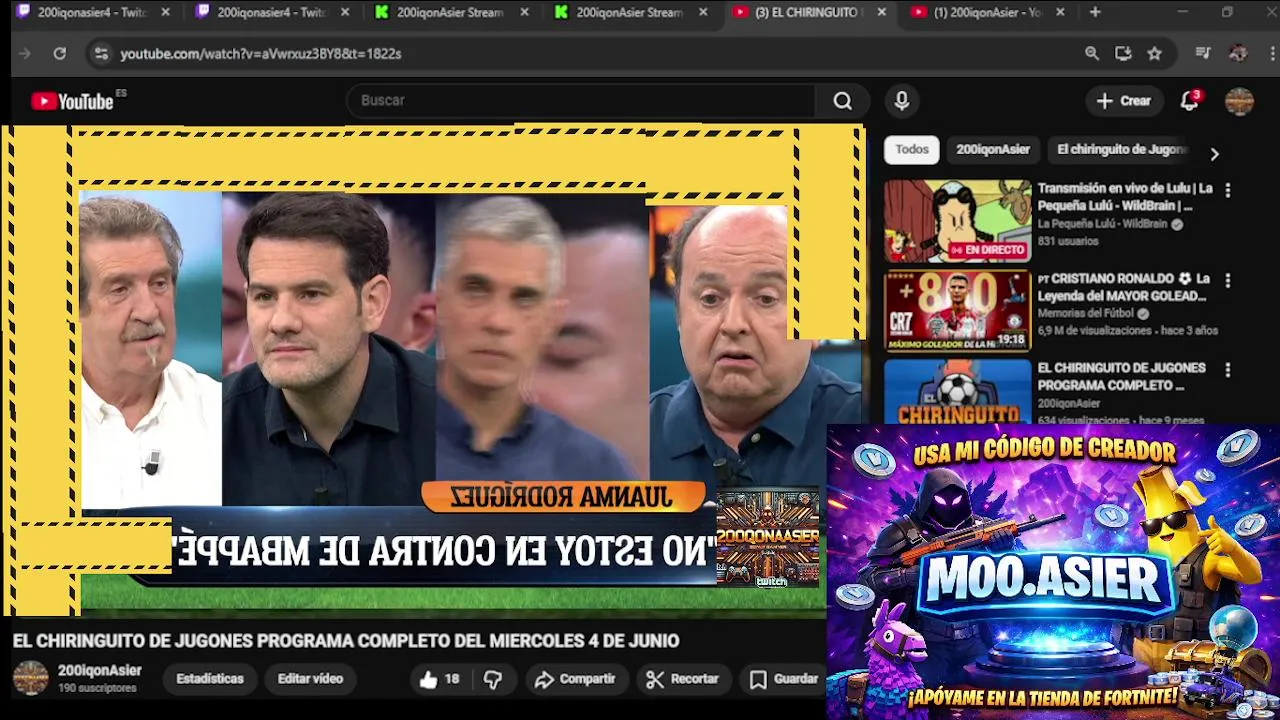Click the Recortar clip button
Image resolution: width=1280 pixels, height=720 pixels.
point(683,679)
